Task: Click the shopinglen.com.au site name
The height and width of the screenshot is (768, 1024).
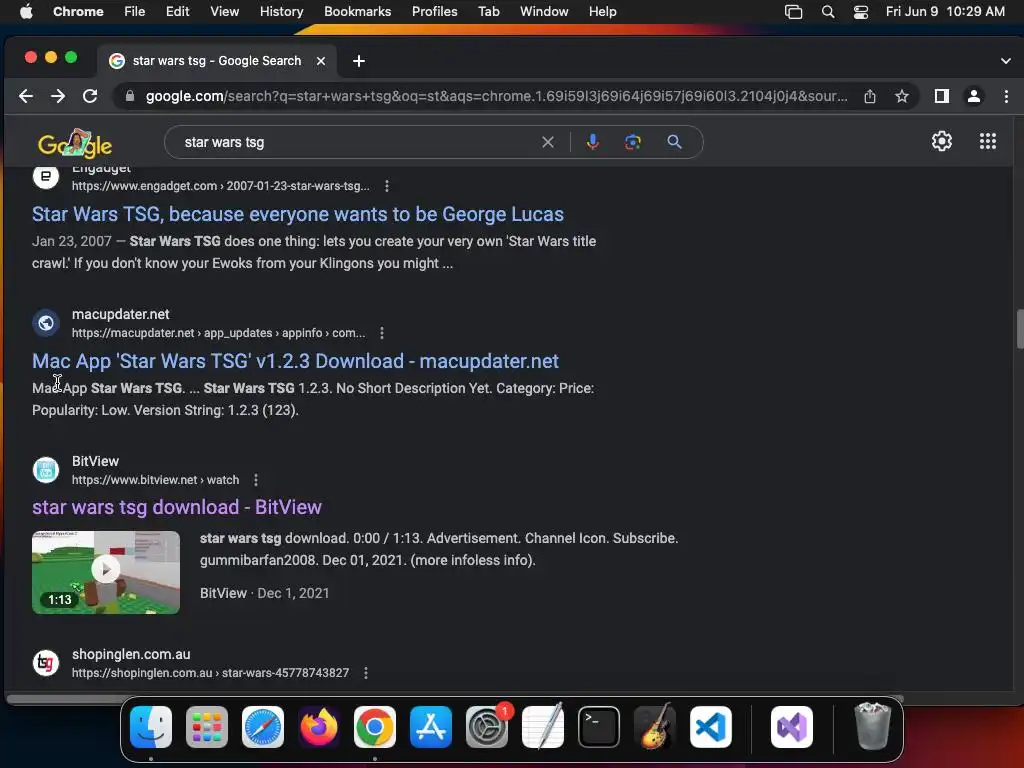Action: tap(131, 654)
